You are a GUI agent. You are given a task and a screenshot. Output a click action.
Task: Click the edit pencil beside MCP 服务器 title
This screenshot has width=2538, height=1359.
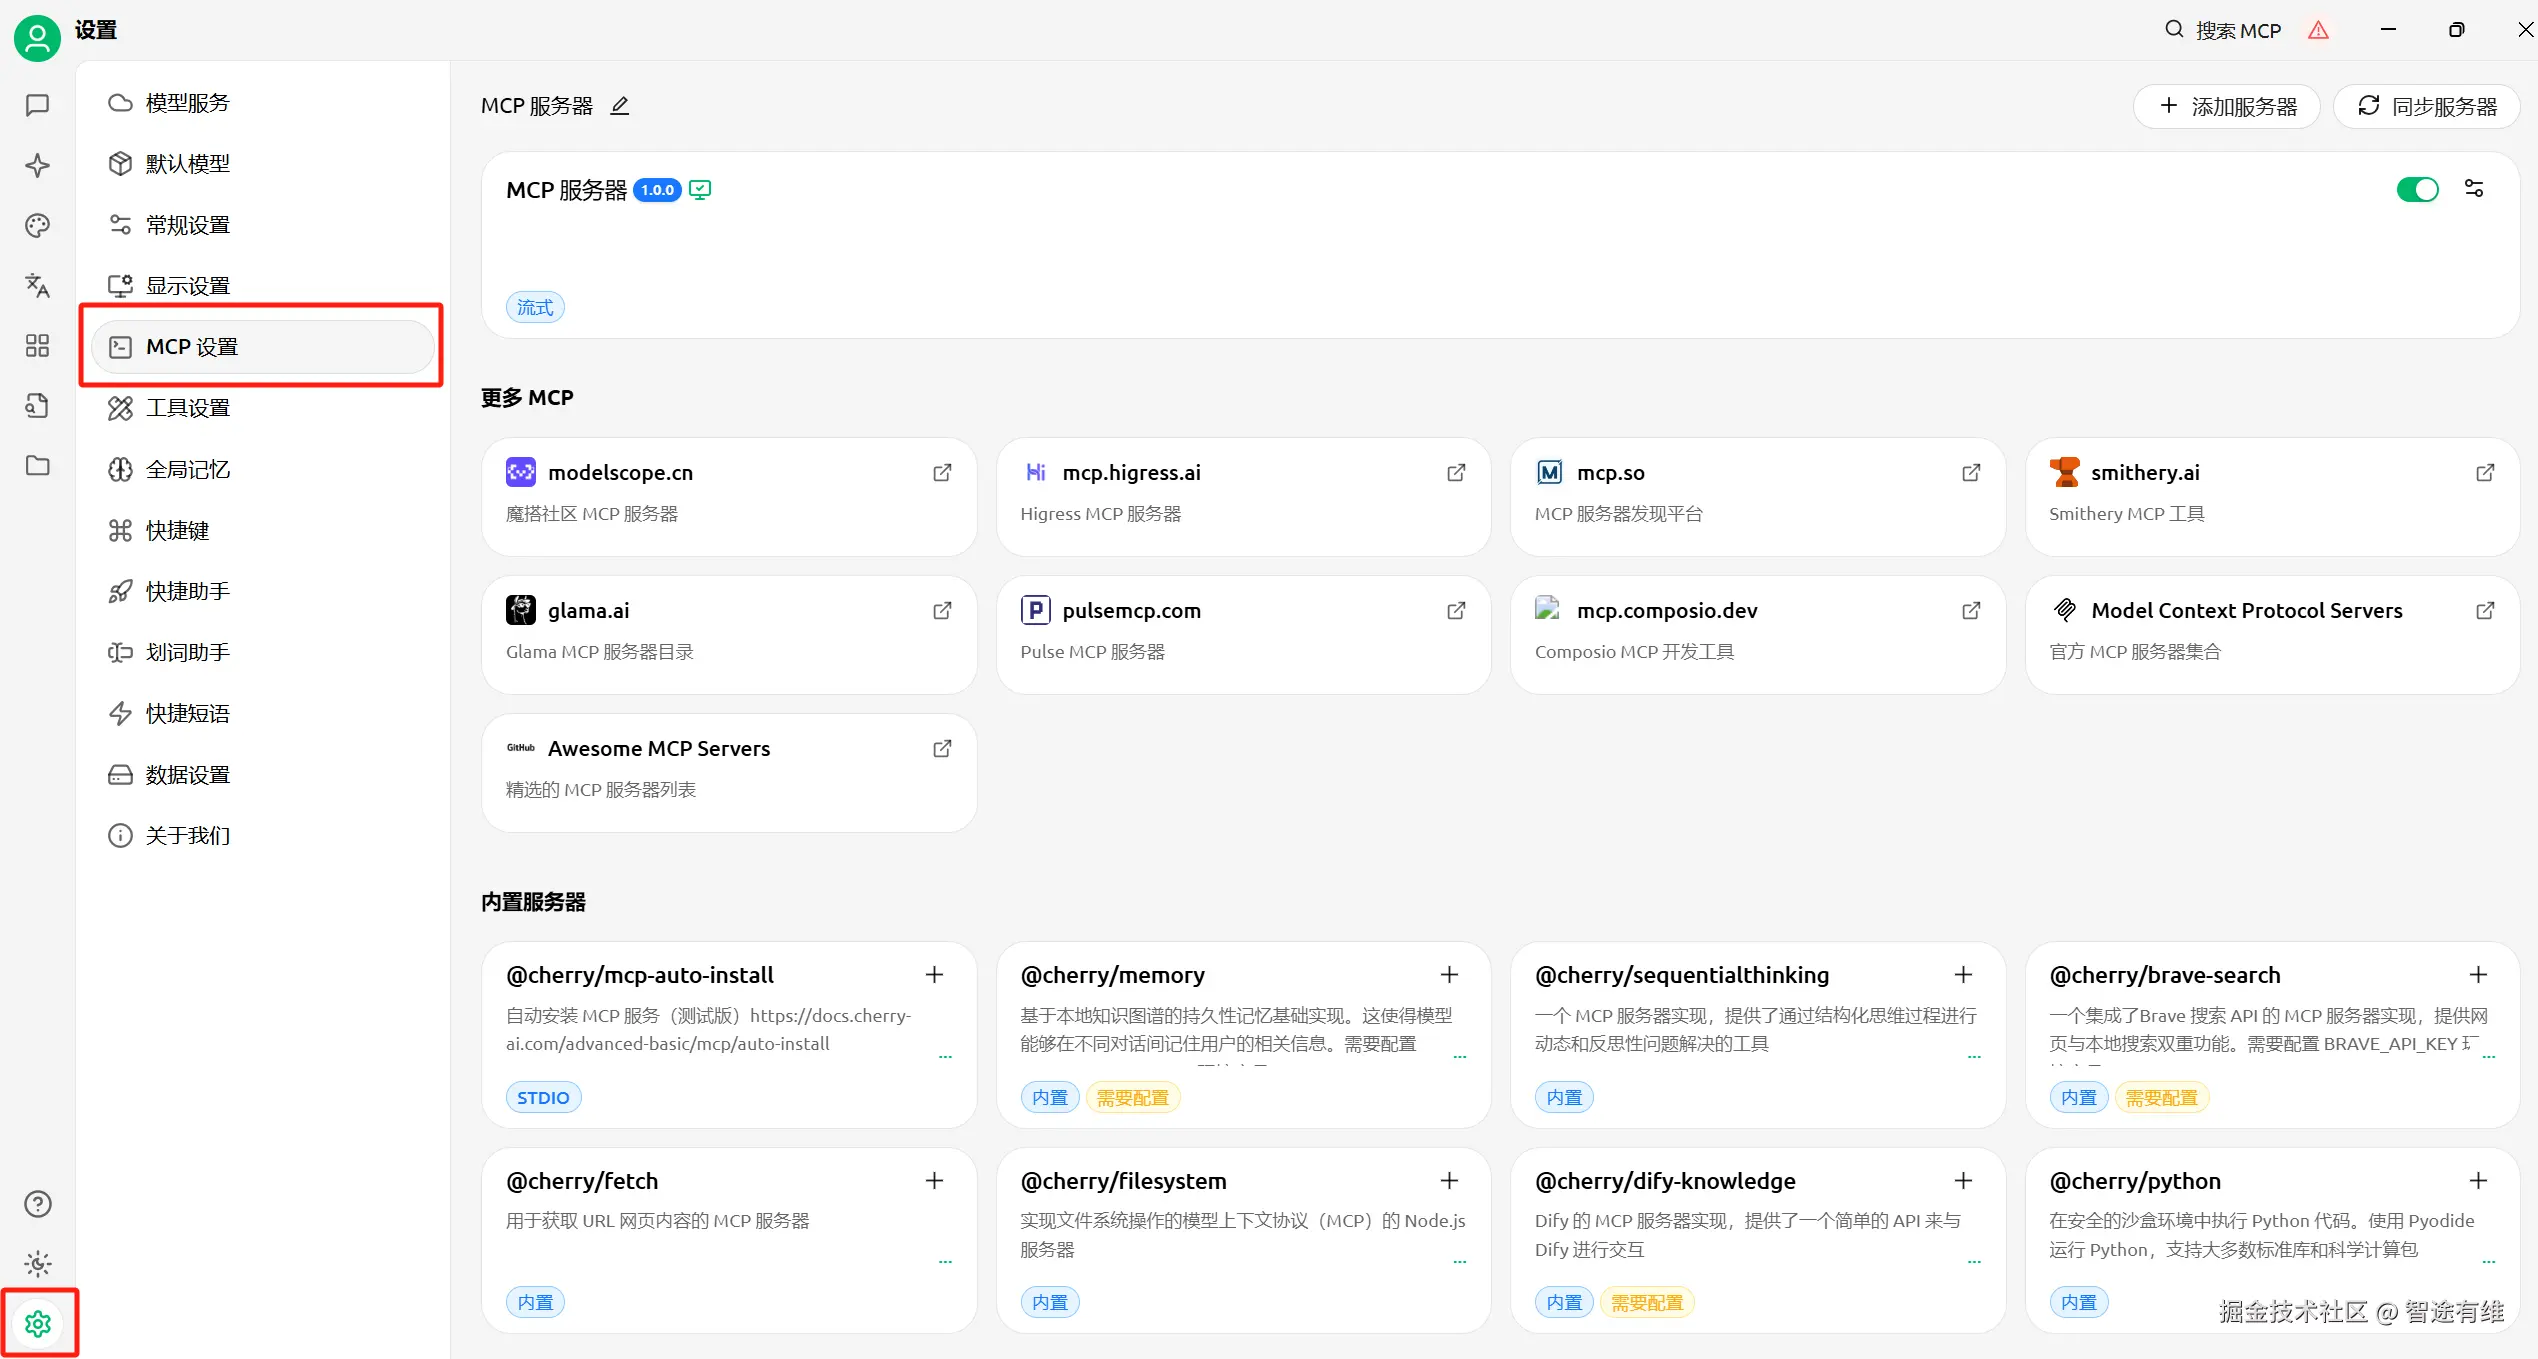[620, 106]
